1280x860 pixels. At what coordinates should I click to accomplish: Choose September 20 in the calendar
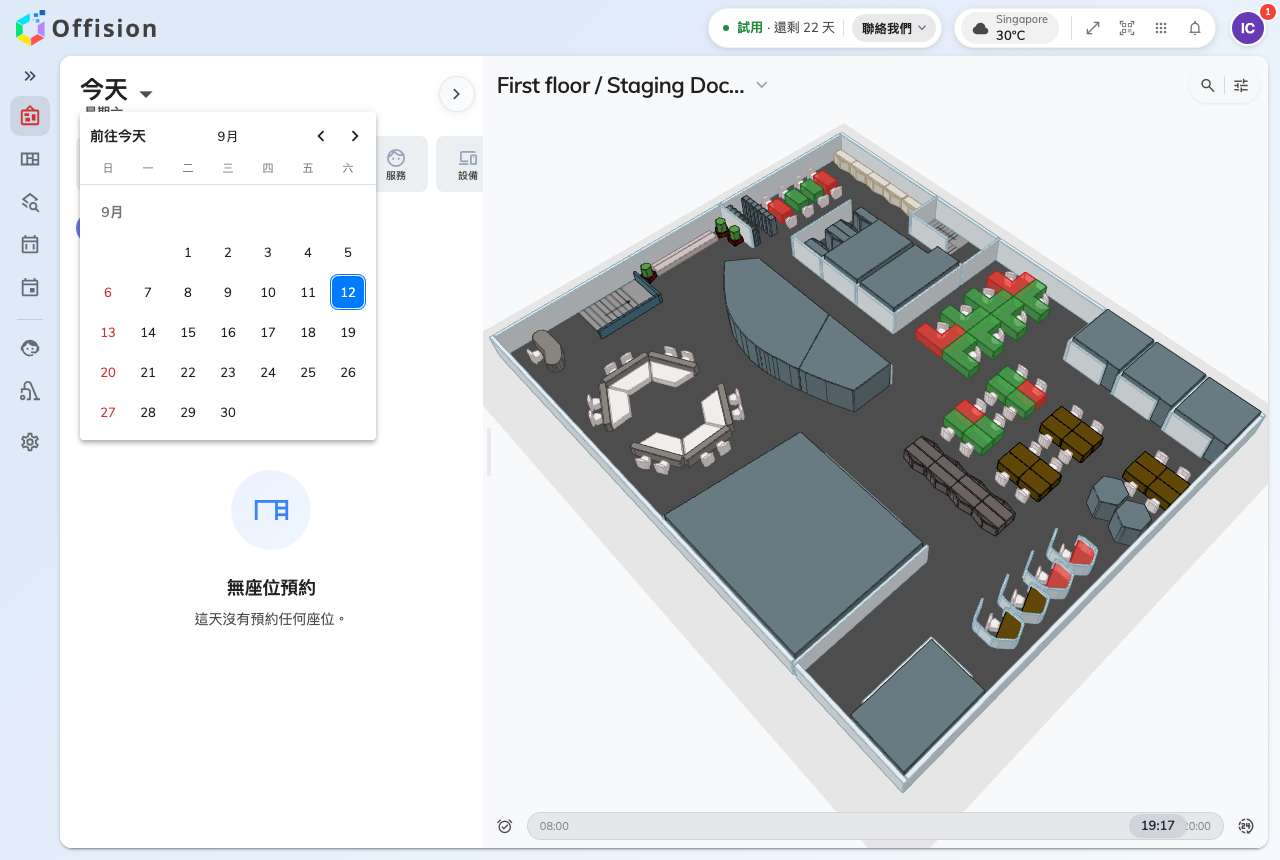[x=108, y=372]
